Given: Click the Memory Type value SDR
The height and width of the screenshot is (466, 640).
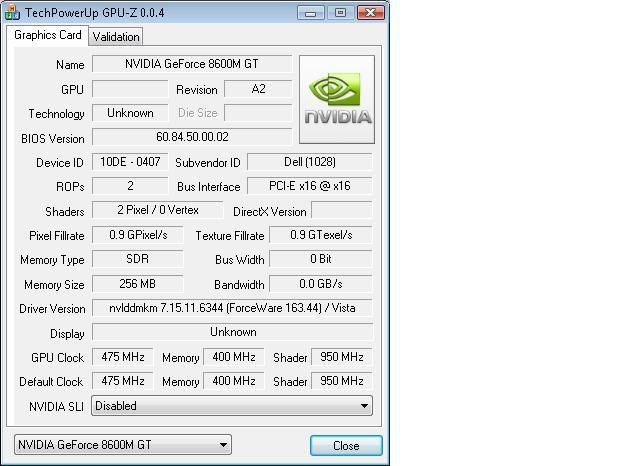Looking at the screenshot, I should pyautogui.click(x=138, y=259).
